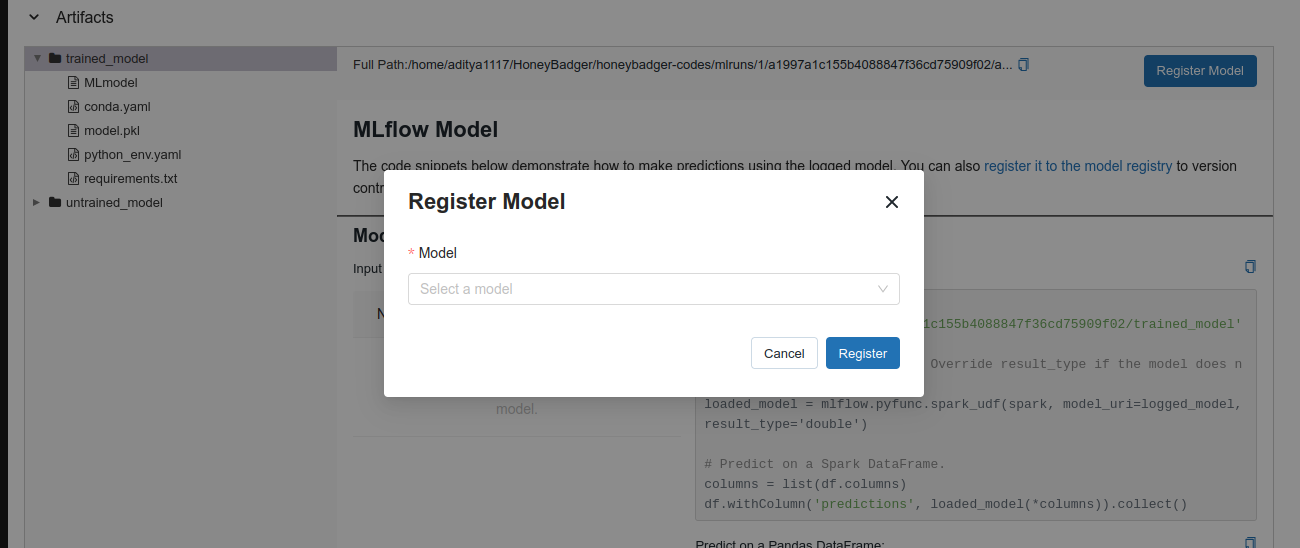Click the '# Predict on a Spark DataFrame.' comment
1300x548 pixels.
tap(824, 464)
